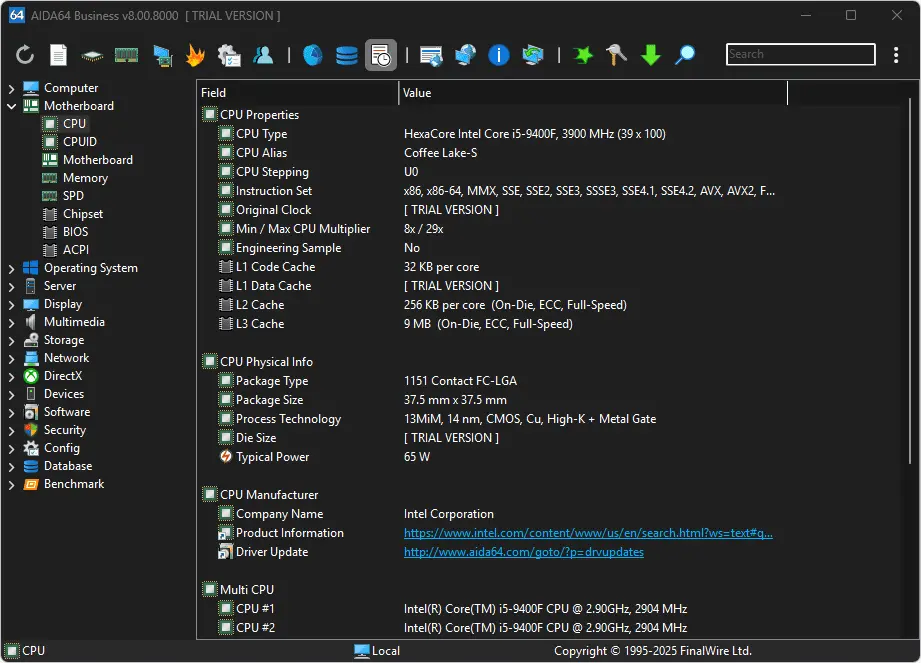The image size is (921, 663).
Task: Expand the Computer tree node
Action: (x=12, y=89)
